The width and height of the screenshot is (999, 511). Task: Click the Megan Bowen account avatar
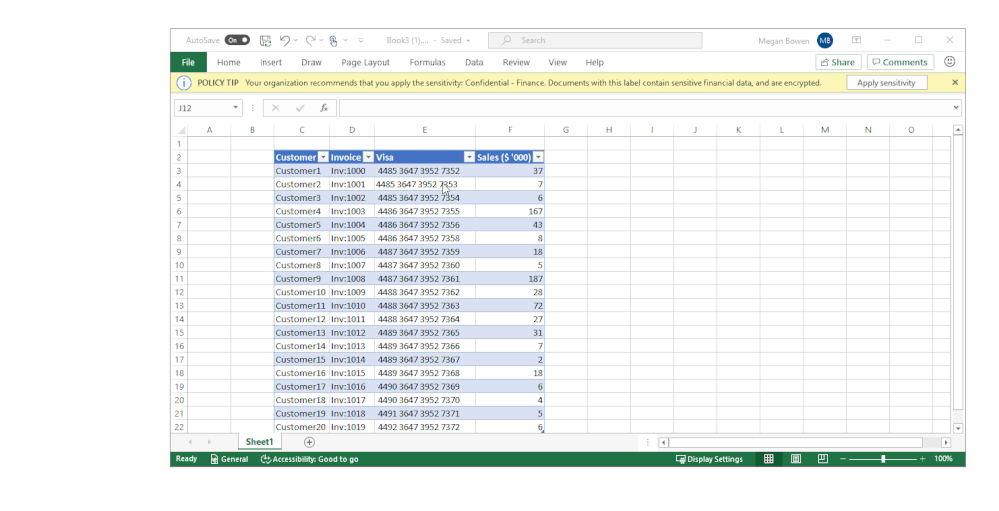825,40
